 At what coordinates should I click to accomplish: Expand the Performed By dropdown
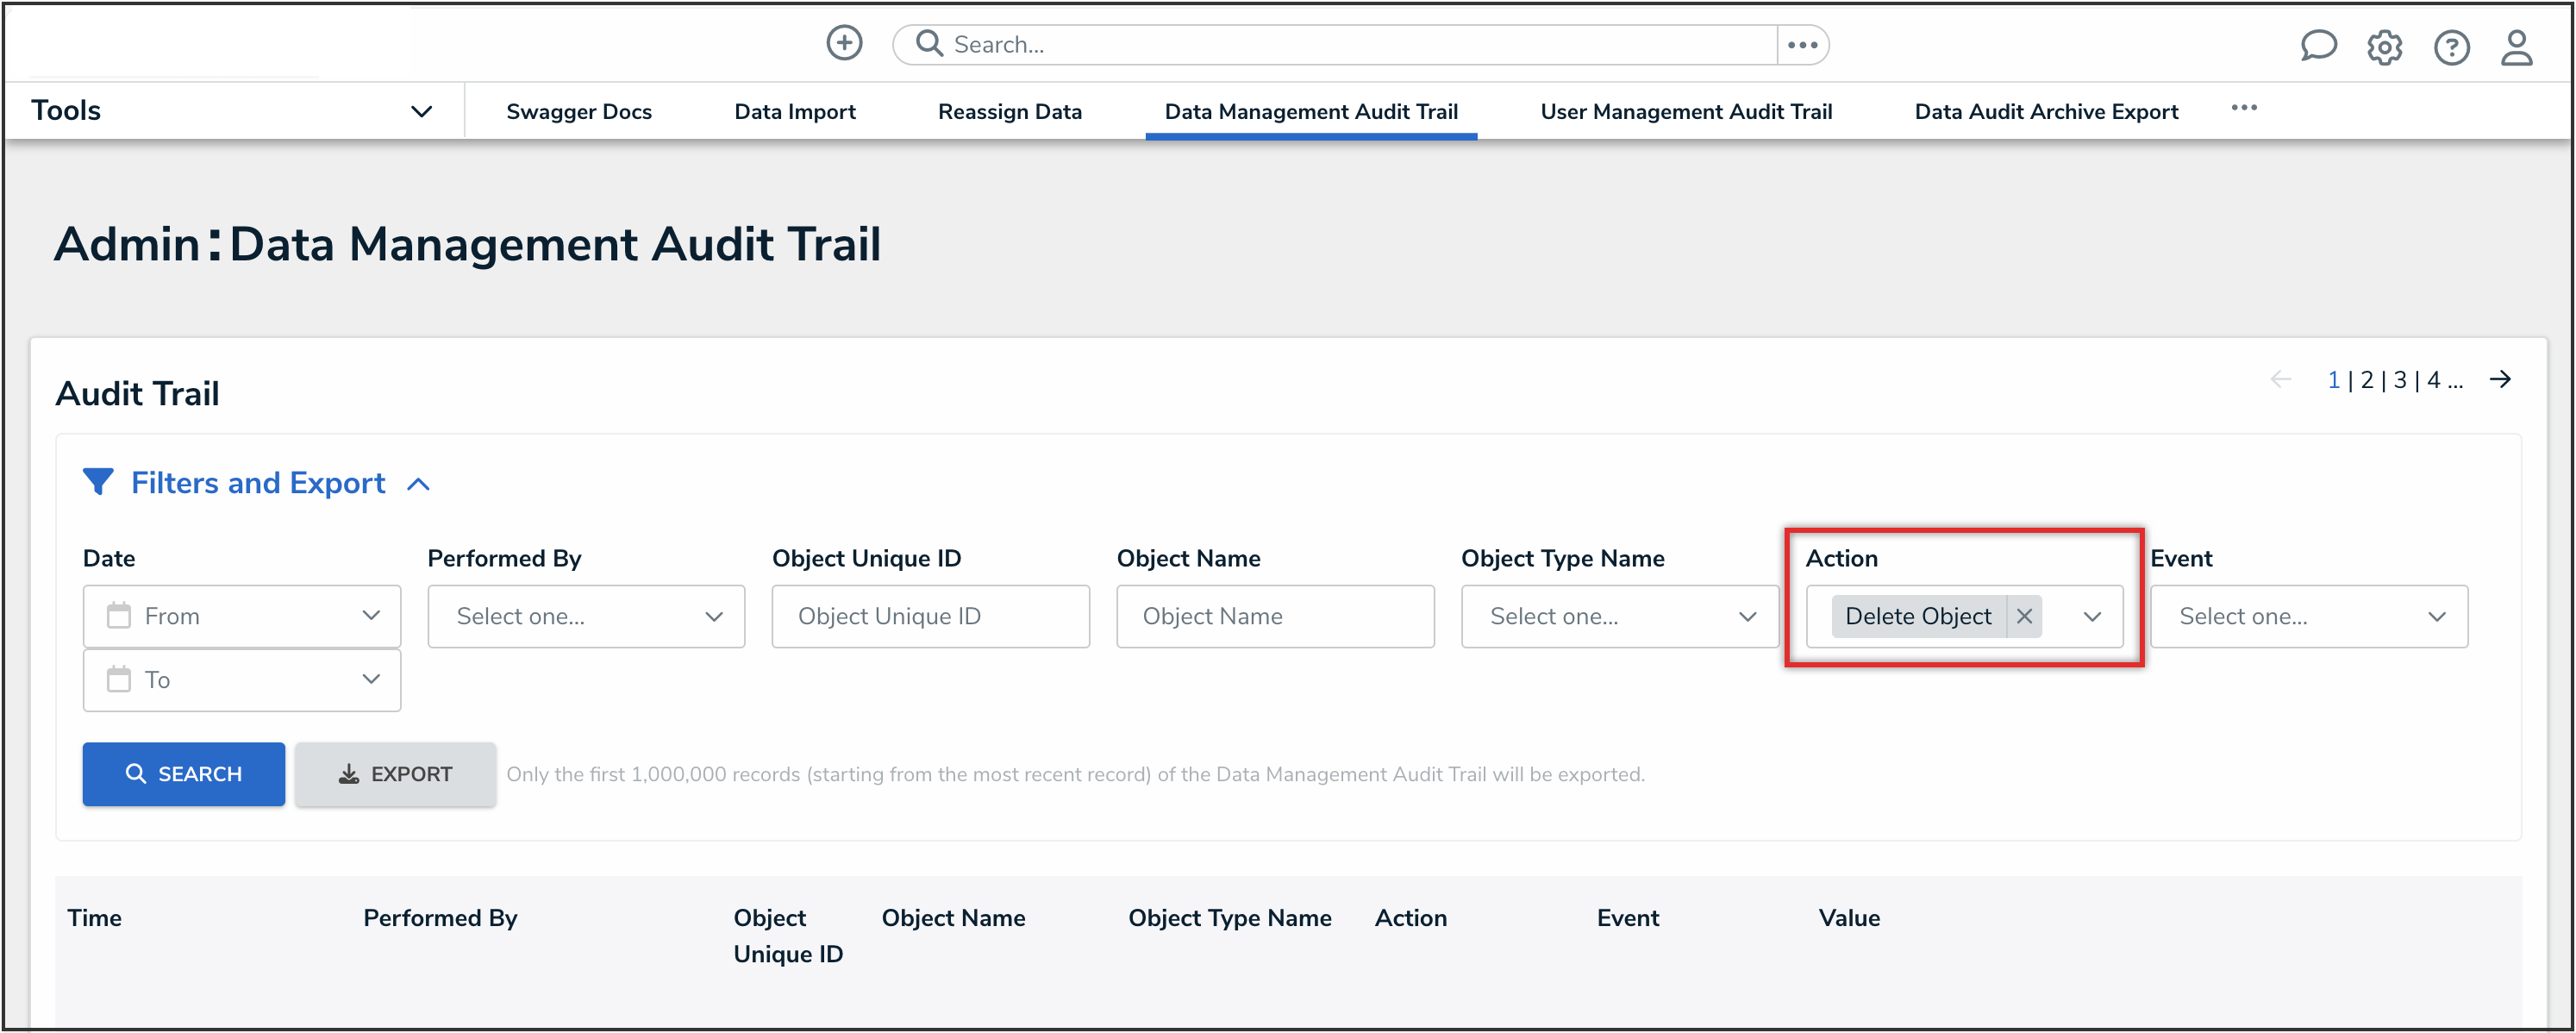pyautogui.click(x=586, y=616)
